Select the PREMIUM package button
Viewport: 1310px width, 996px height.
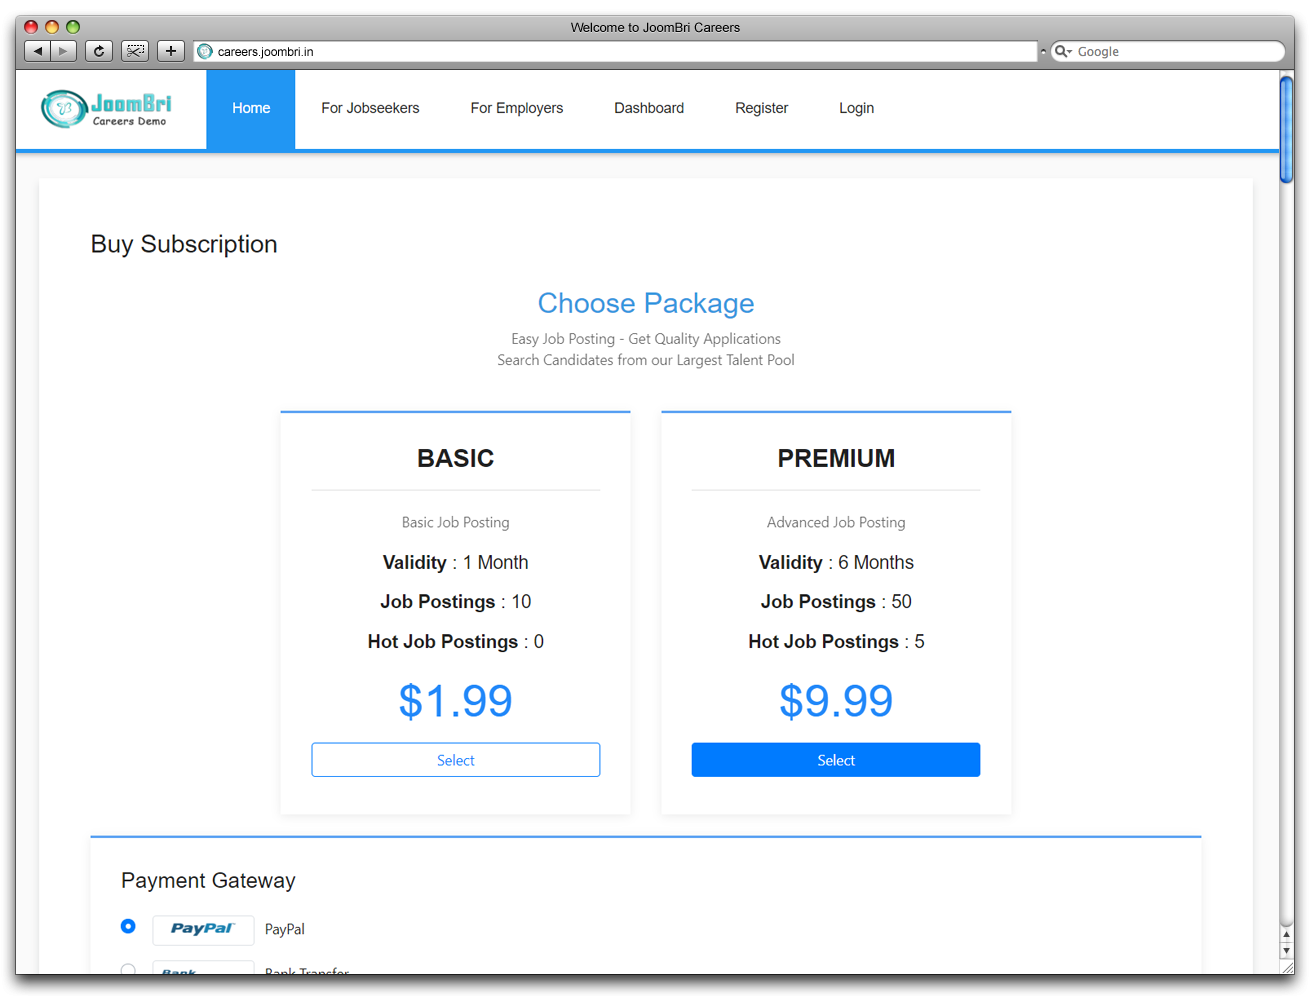tap(836, 760)
